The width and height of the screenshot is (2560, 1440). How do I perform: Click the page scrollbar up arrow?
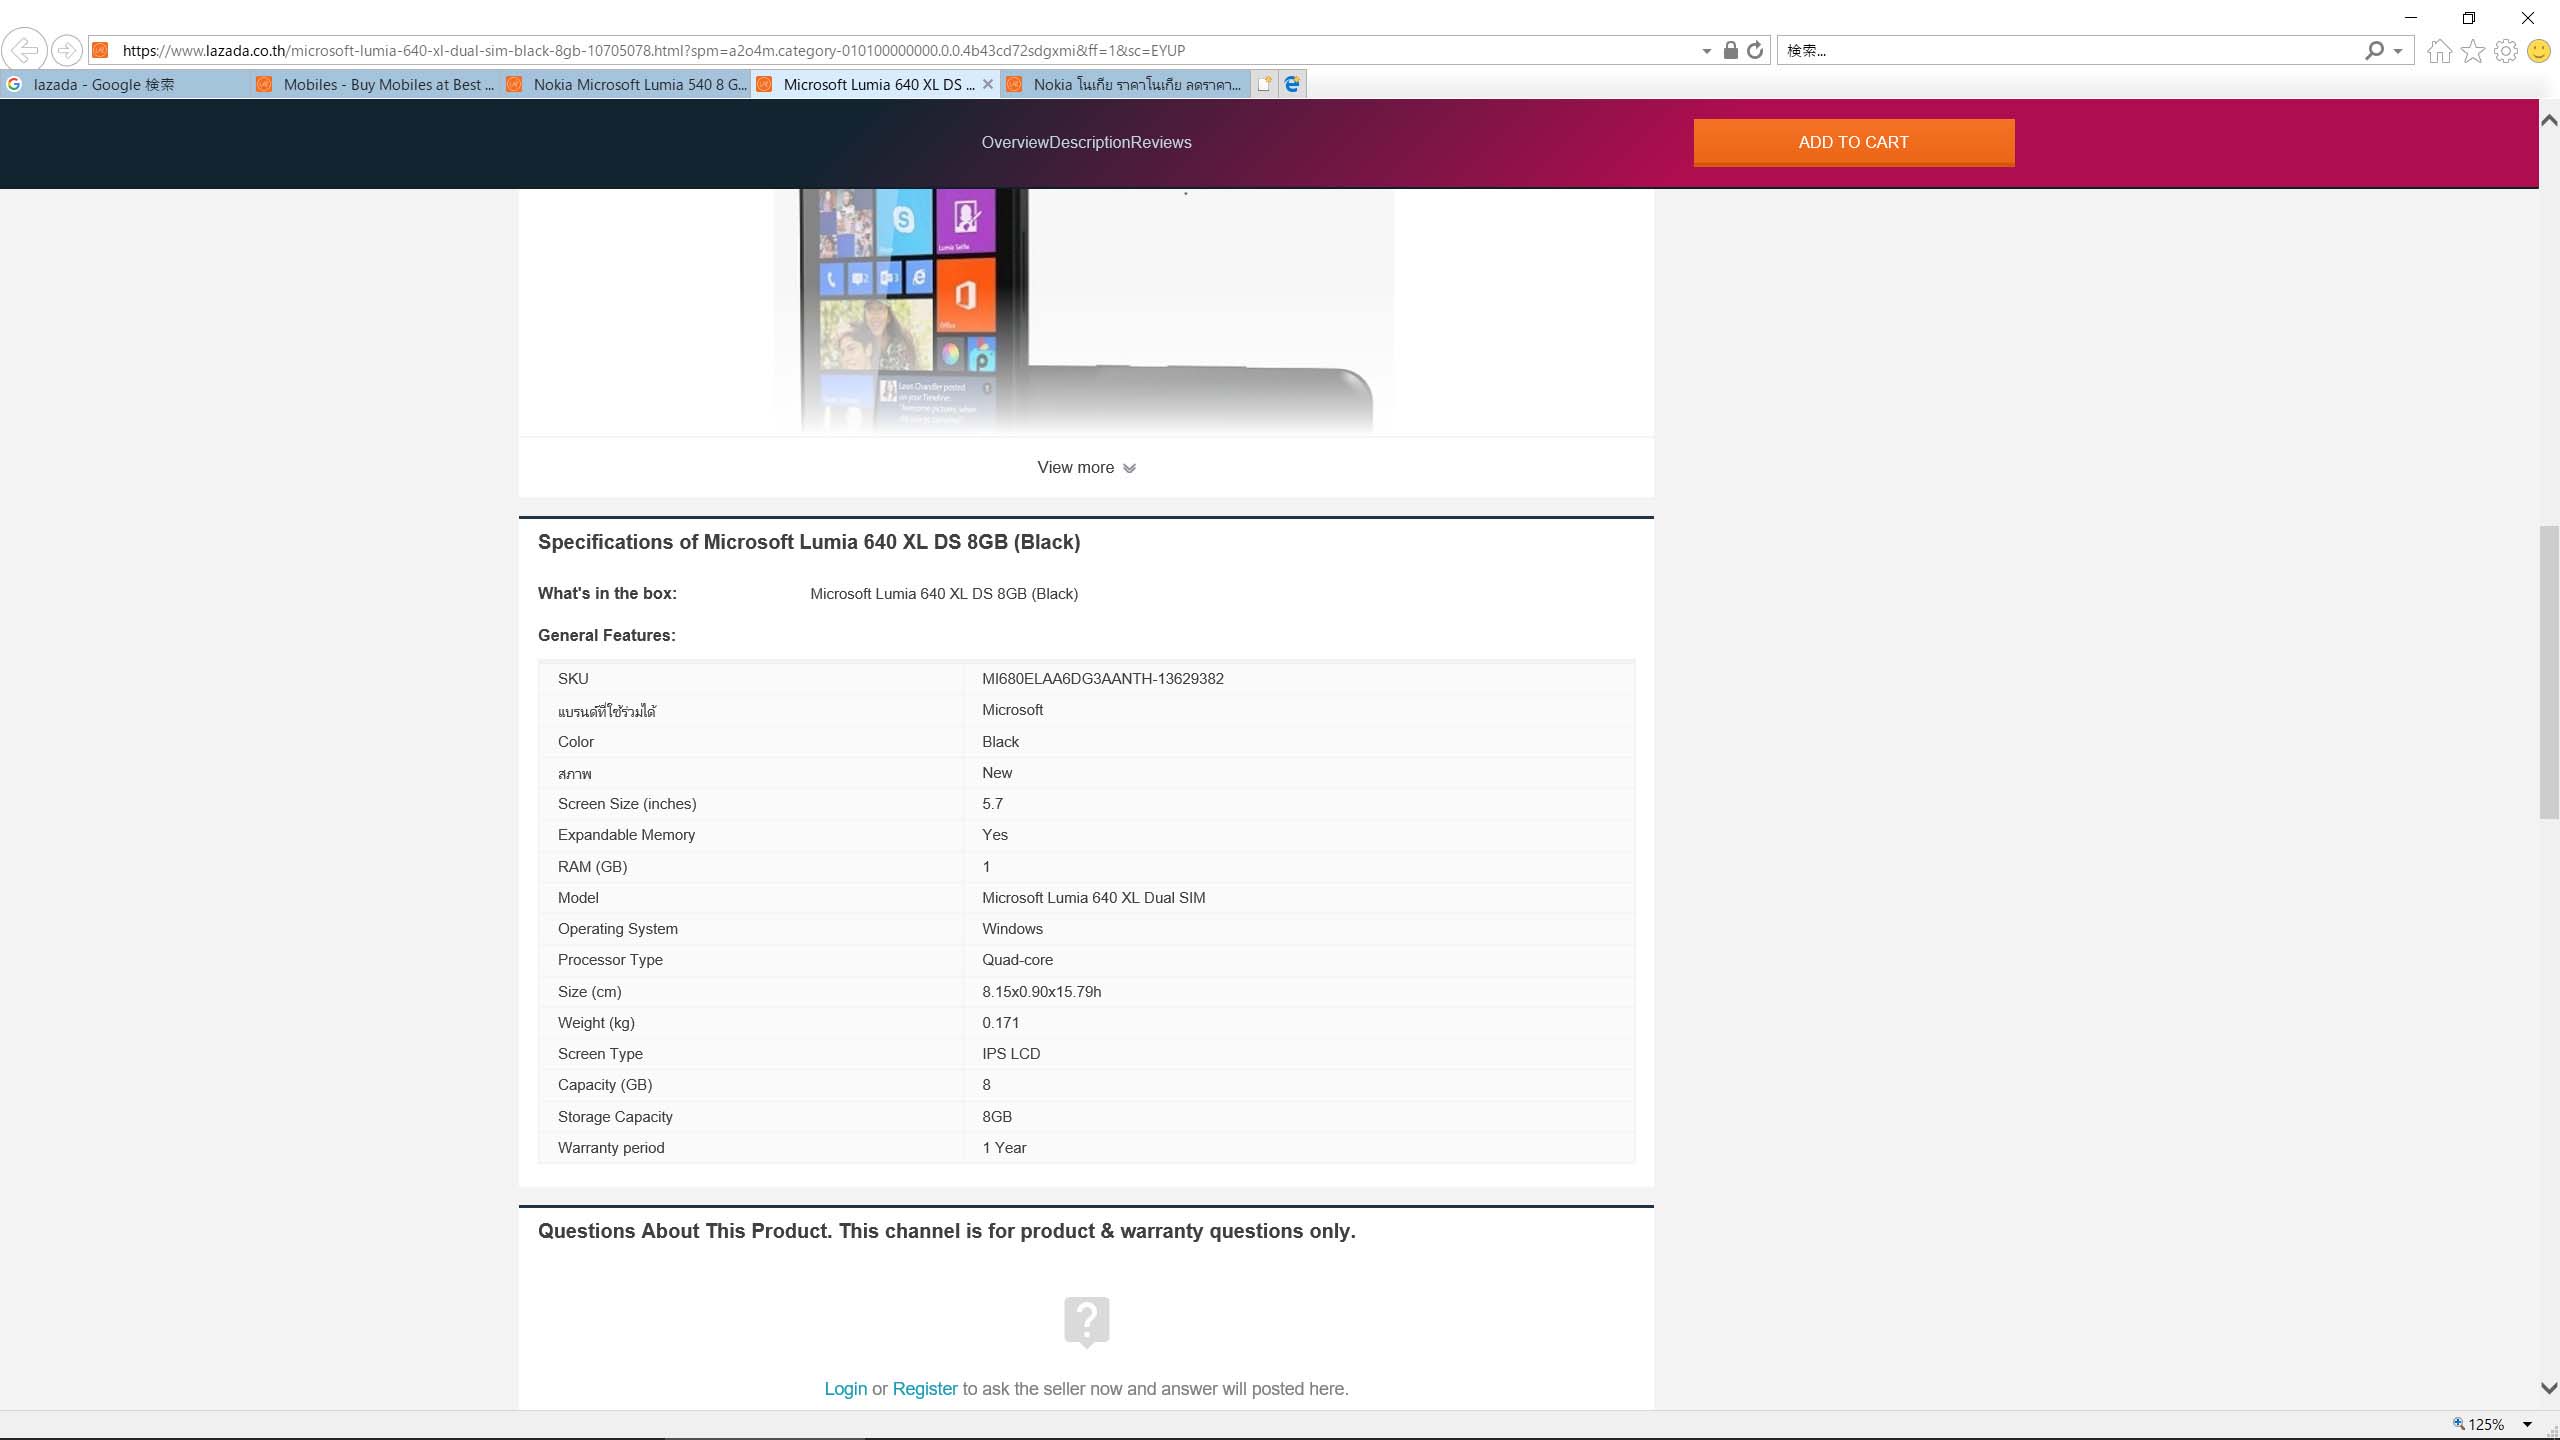click(x=2549, y=120)
